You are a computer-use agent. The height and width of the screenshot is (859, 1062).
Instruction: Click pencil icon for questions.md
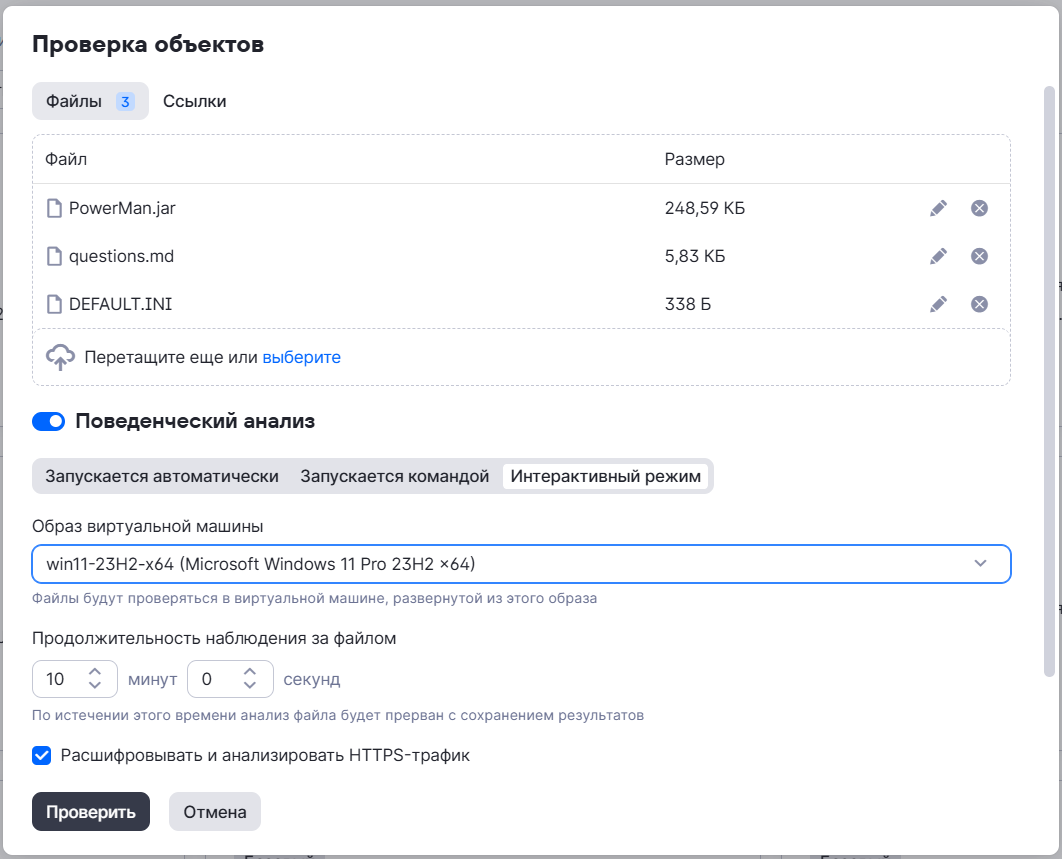pos(938,256)
